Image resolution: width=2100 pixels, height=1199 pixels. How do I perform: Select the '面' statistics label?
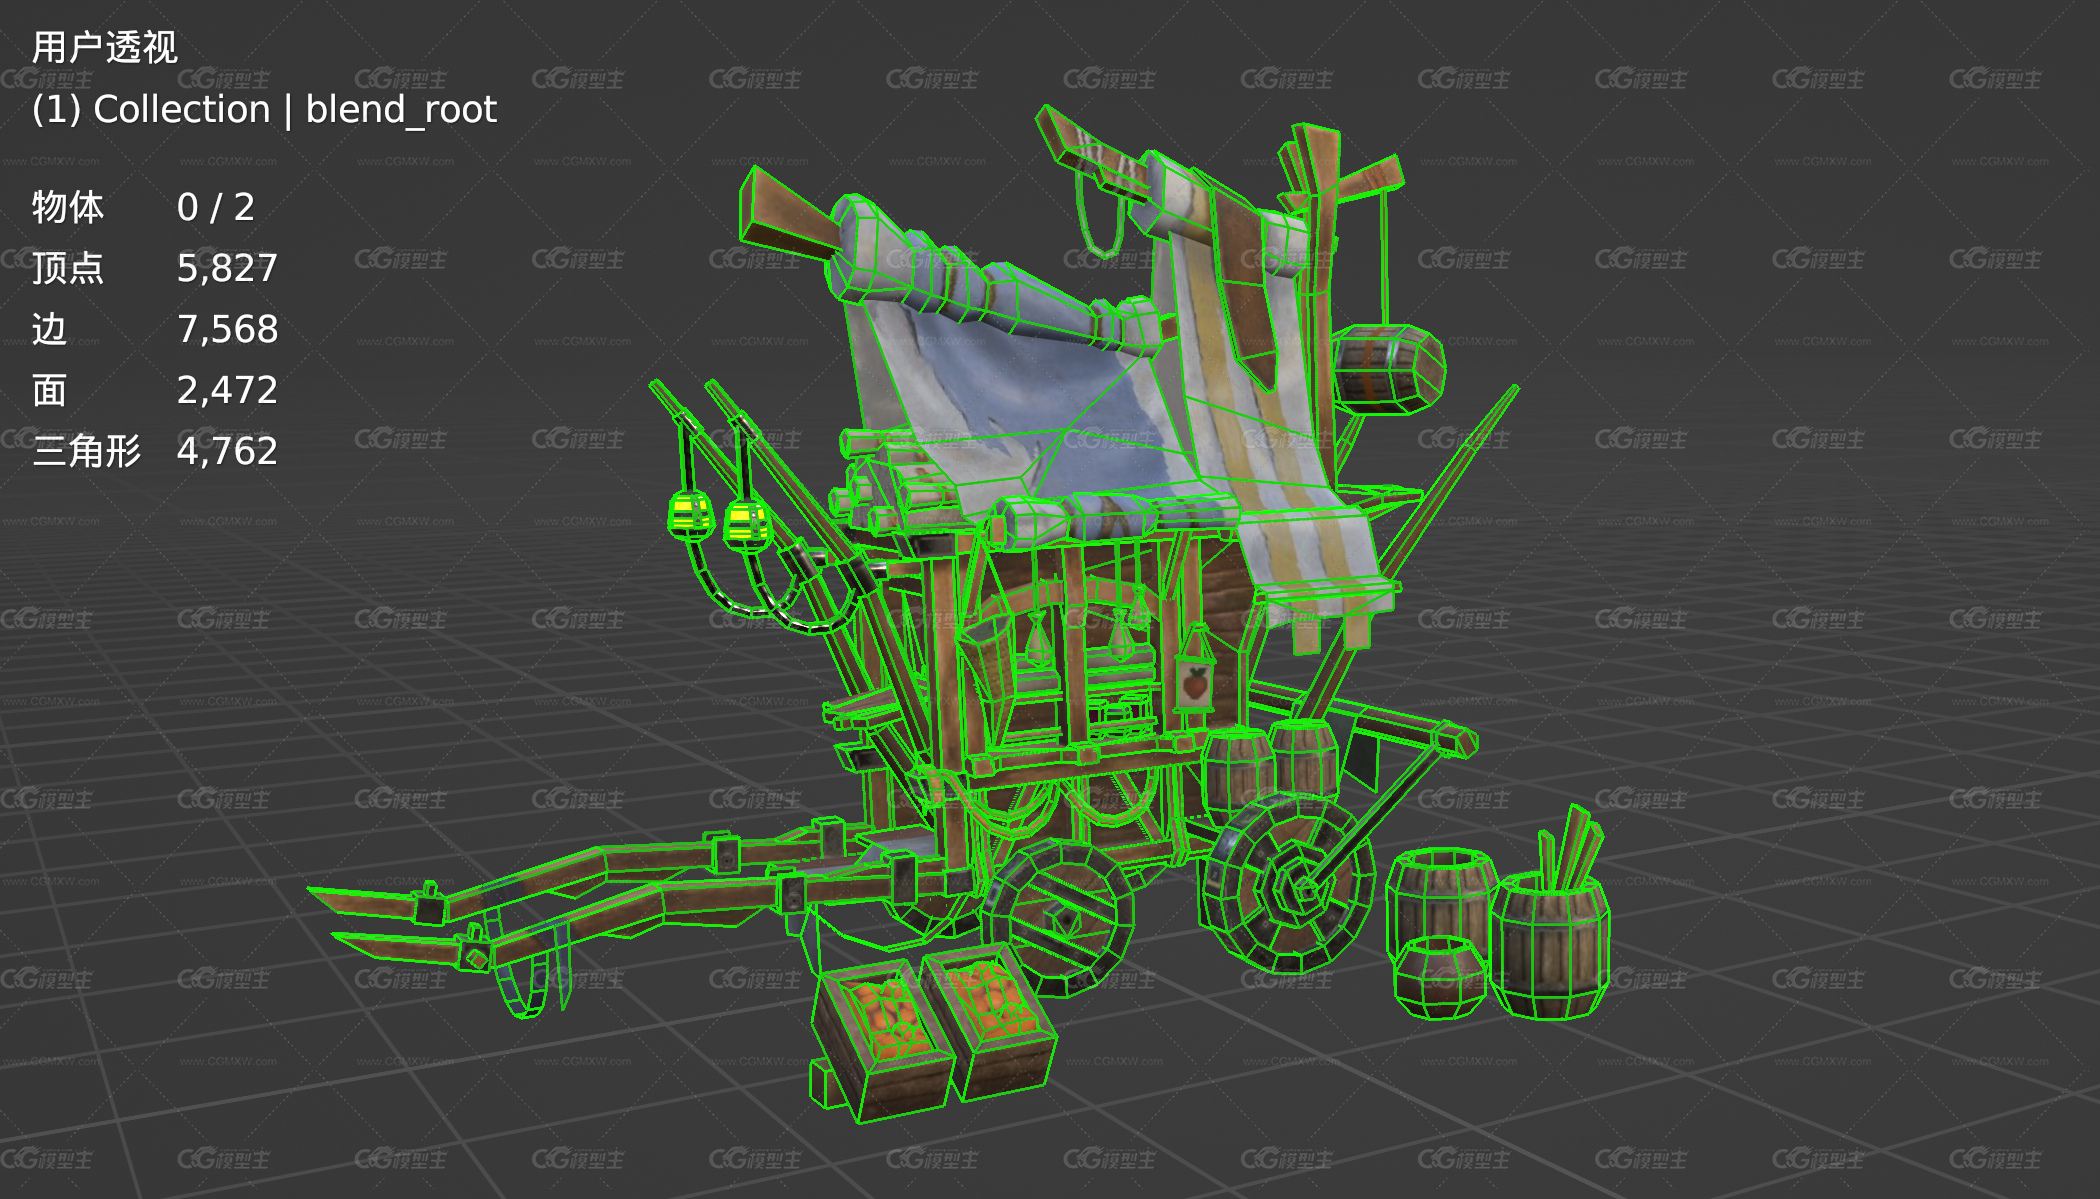50,390
